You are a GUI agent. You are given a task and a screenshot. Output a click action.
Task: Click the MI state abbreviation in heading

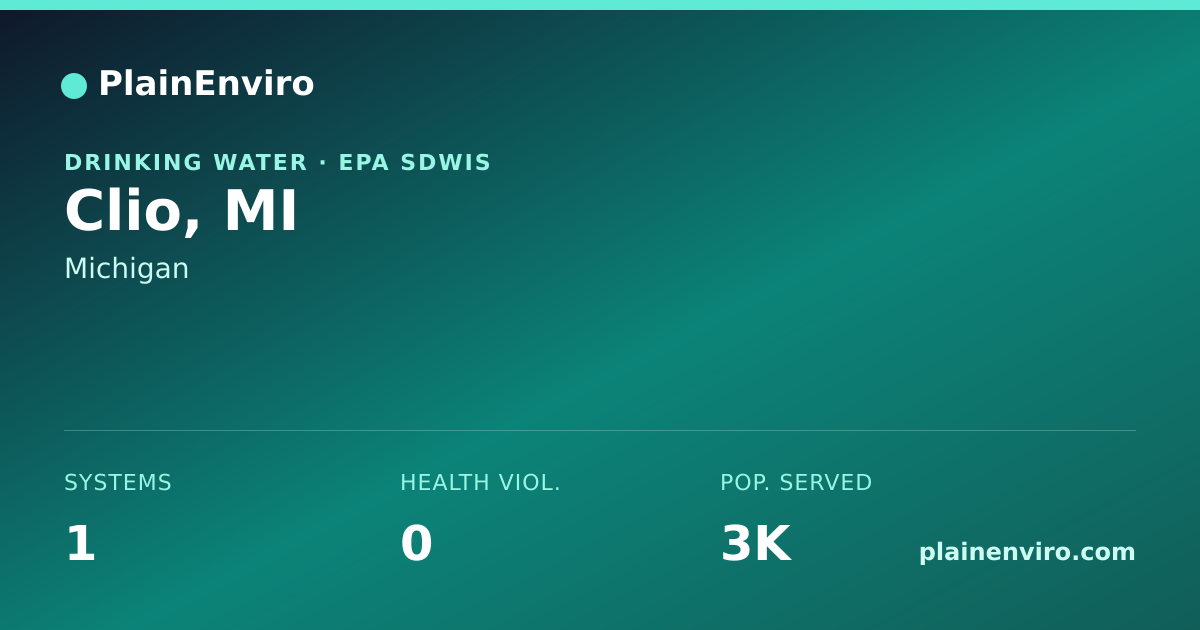pyautogui.click(x=260, y=211)
